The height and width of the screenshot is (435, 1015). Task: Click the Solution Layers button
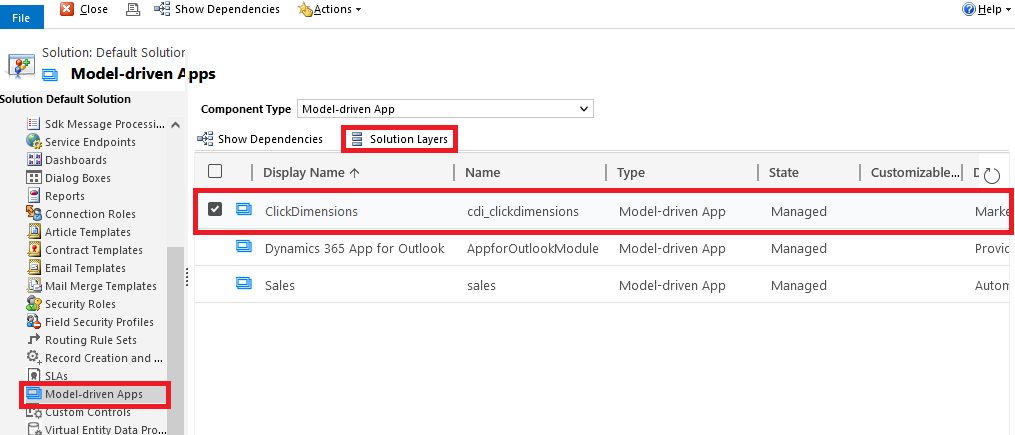[399, 139]
